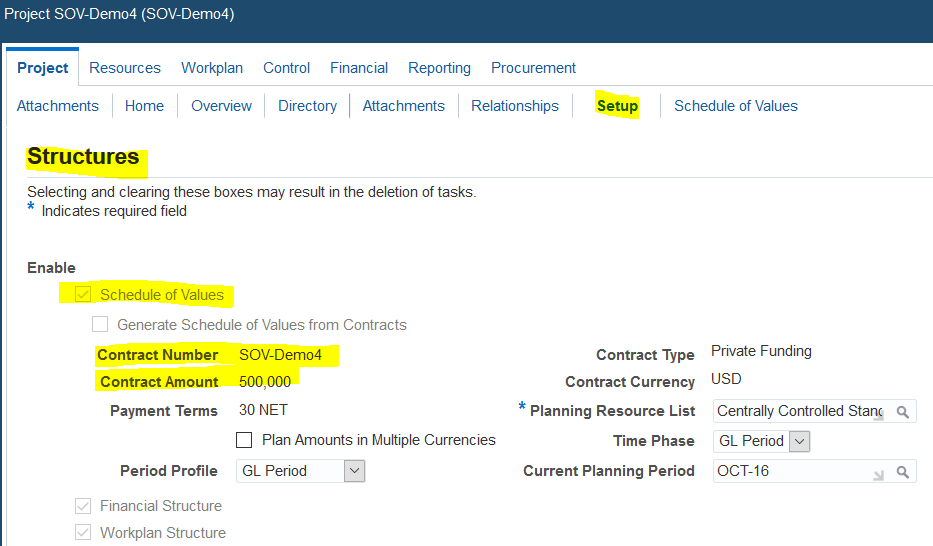This screenshot has height=546, width=933.
Task: Open the Financial tab
Action: [359, 68]
